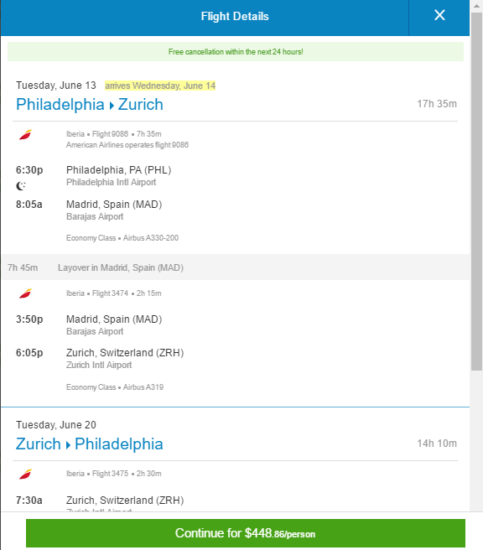
Task: Select the Zurich to Philadelphia heading
Action: 89,444
